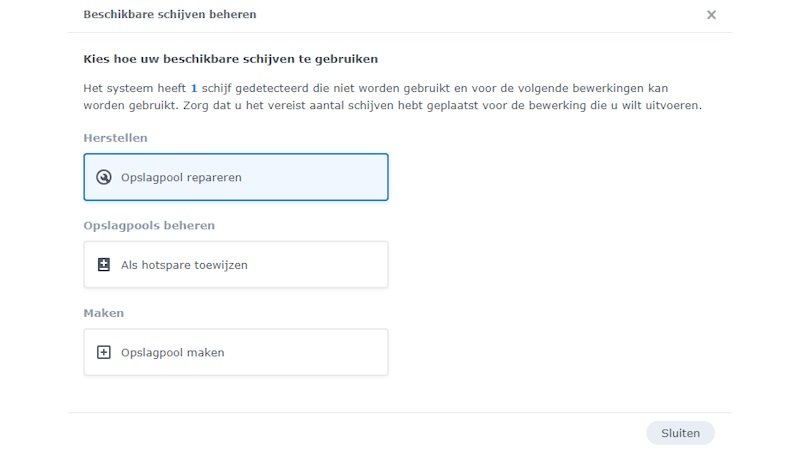
Task: Pick the Opslagpool maken option card
Action: click(x=236, y=353)
